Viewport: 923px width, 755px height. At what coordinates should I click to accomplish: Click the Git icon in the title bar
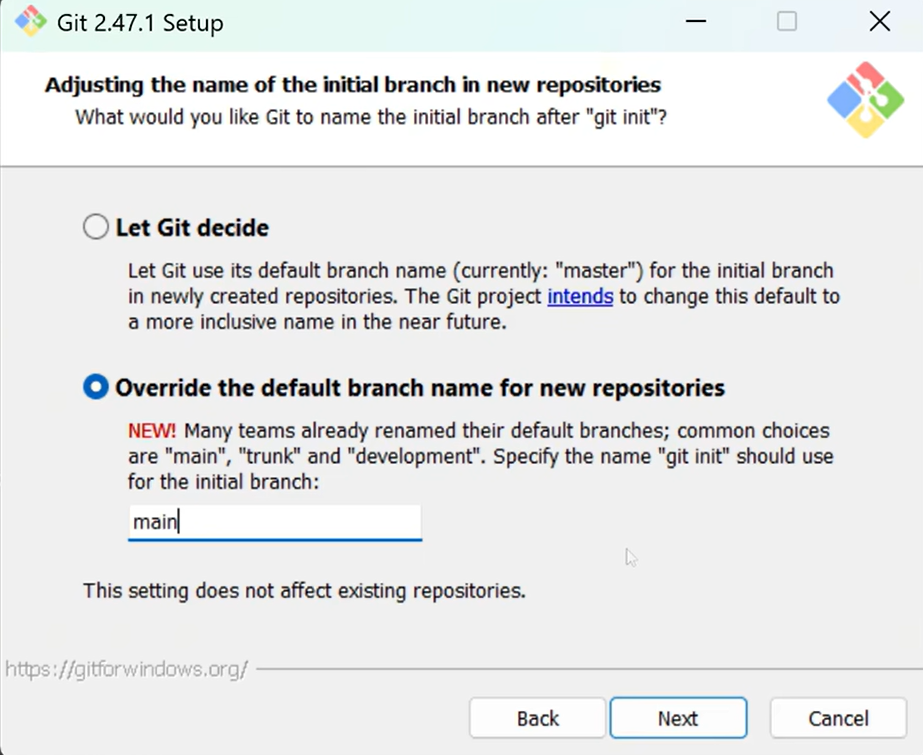tap(30, 22)
